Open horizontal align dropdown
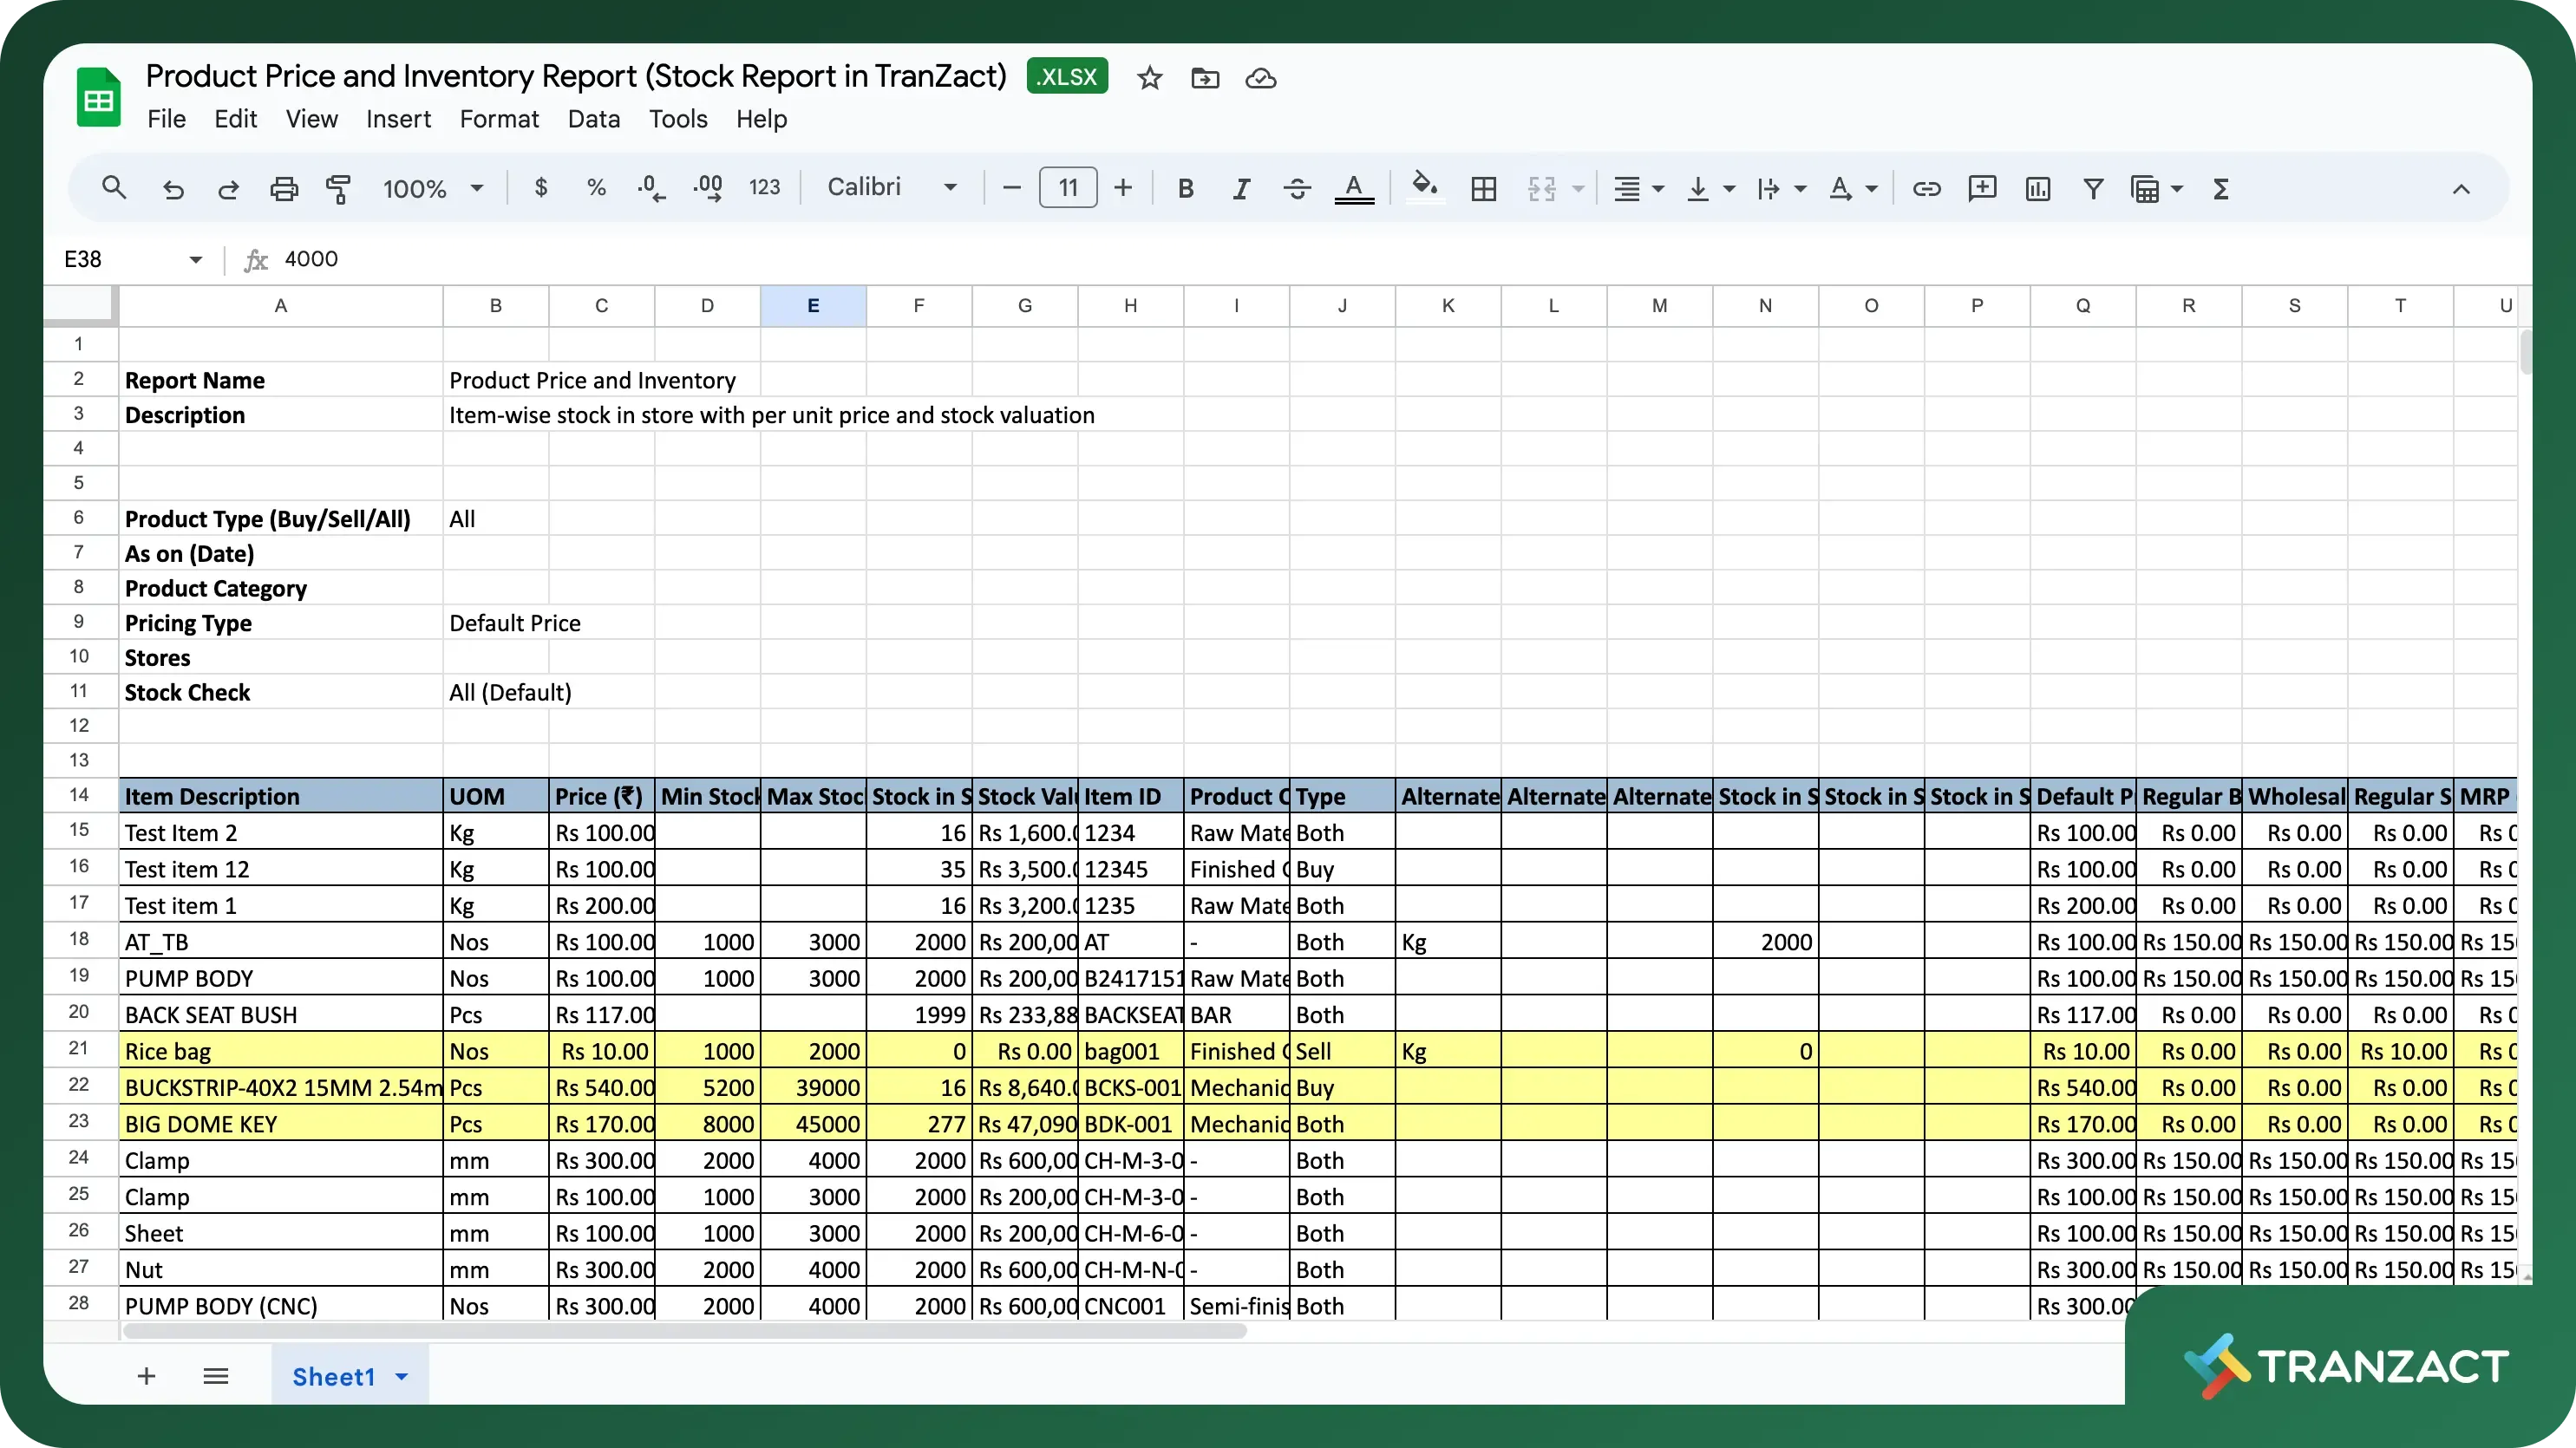The width and height of the screenshot is (2576, 1448). point(1638,189)
